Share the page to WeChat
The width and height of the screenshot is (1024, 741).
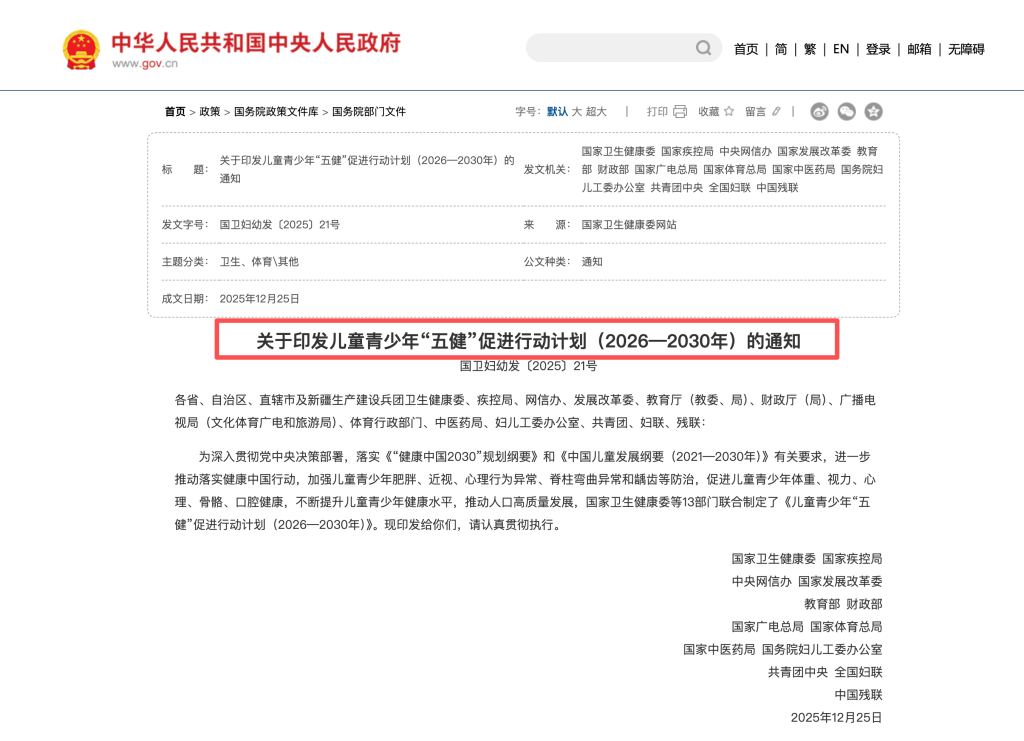coord(847,112)
